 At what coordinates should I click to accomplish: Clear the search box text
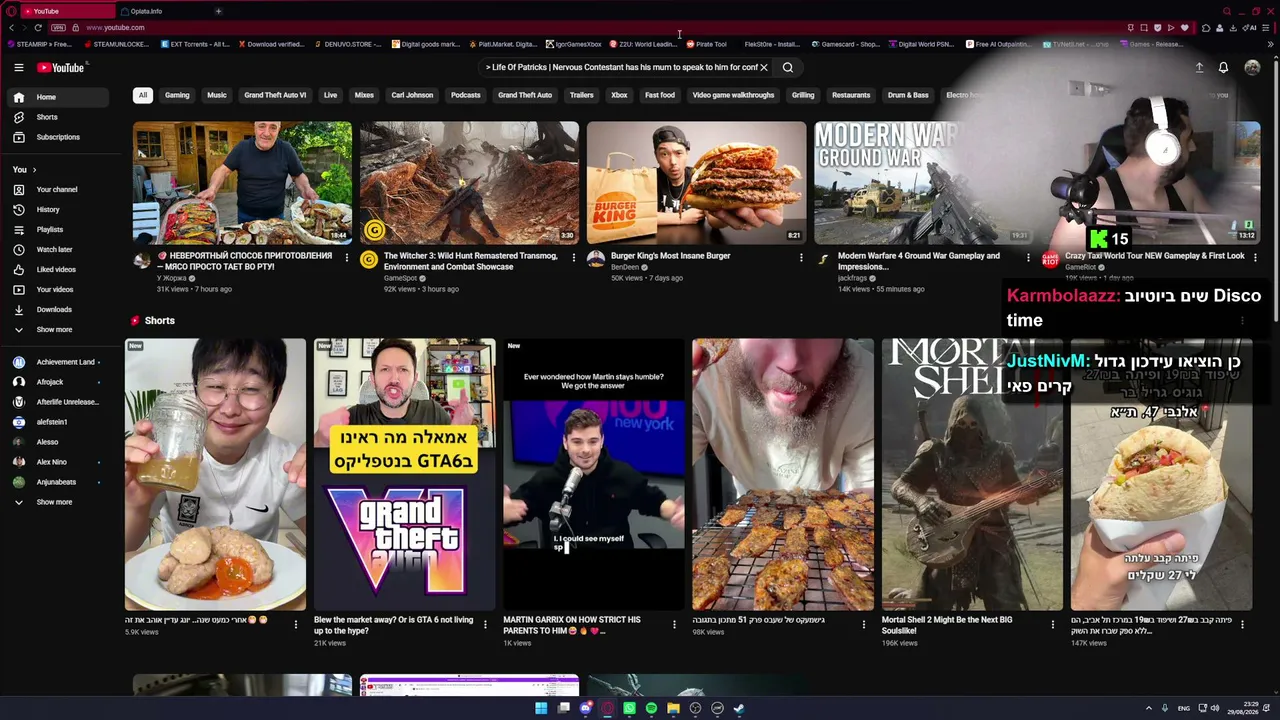pyautogui.click(x=763, y=67)
